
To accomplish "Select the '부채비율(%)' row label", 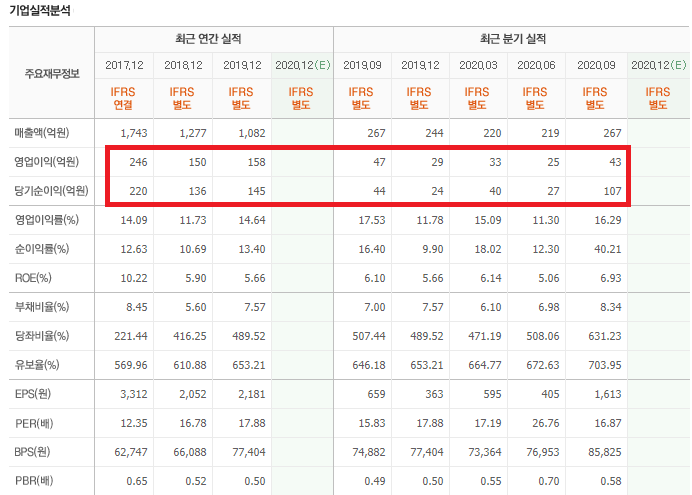I will coord(42,307).
